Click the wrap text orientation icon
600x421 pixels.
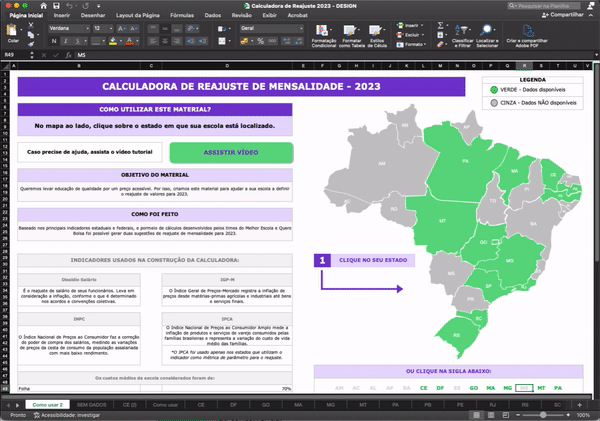click(x=191, y=28)
